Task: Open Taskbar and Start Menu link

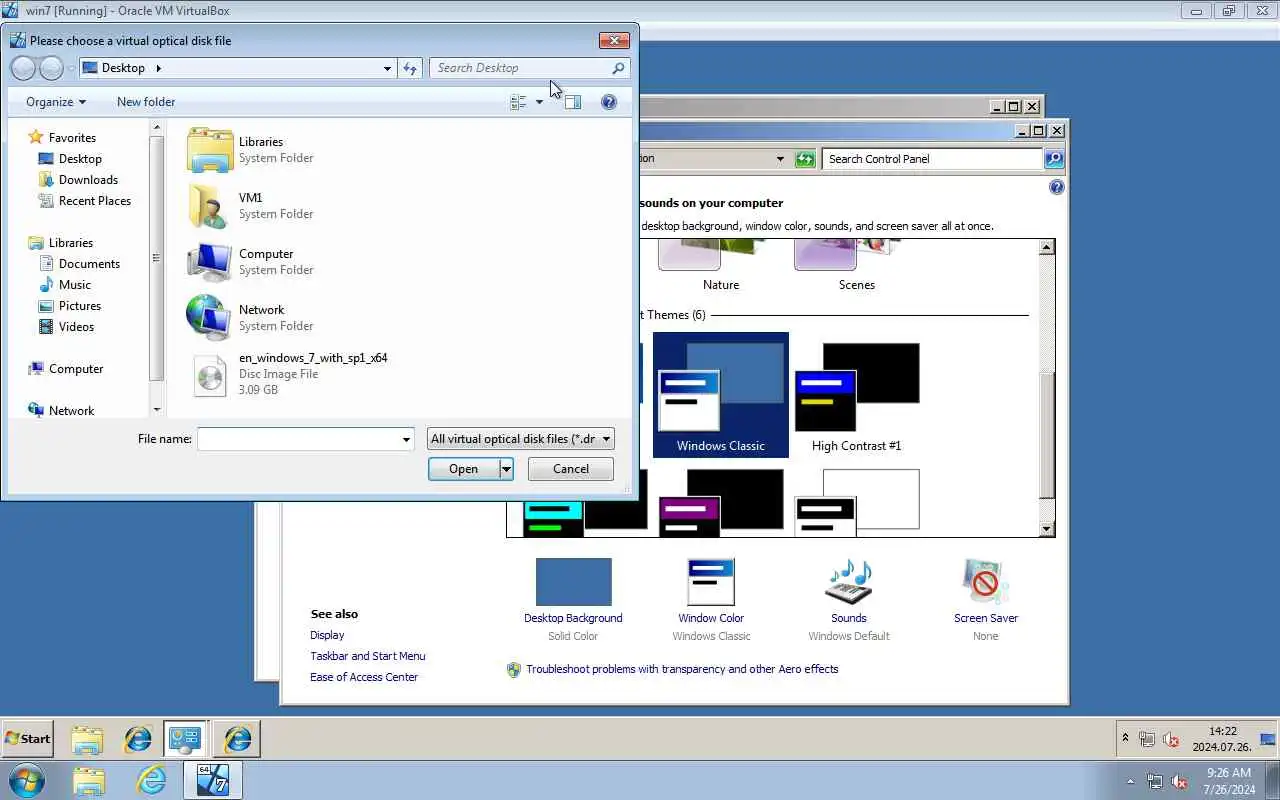Action: (x=368, y=656)
